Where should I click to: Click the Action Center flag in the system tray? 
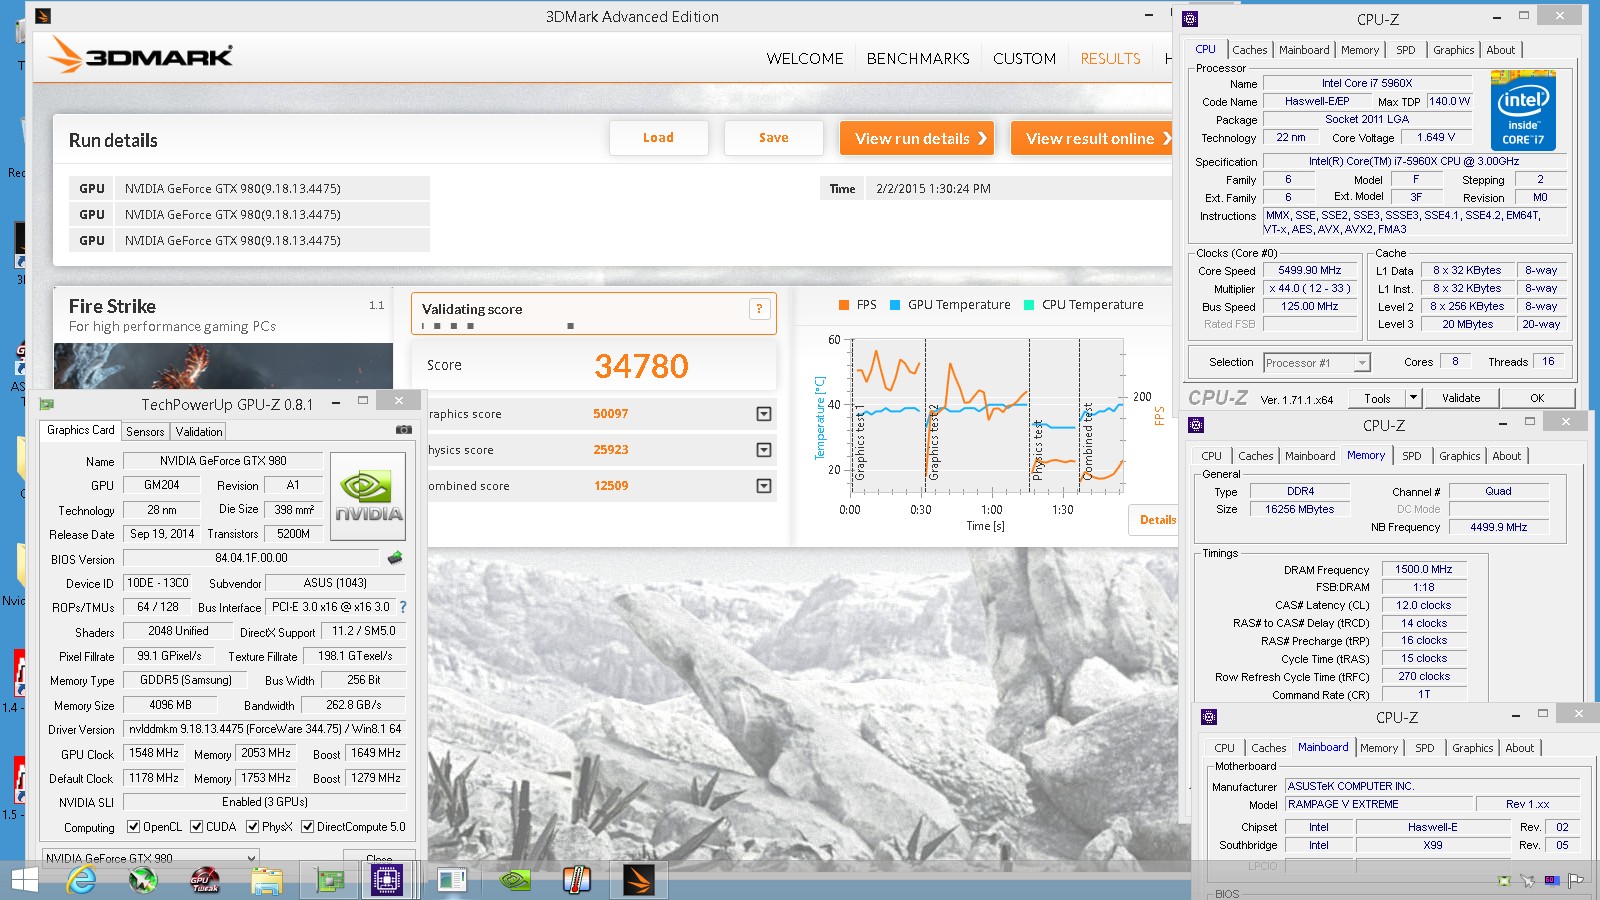(1576, 880)
